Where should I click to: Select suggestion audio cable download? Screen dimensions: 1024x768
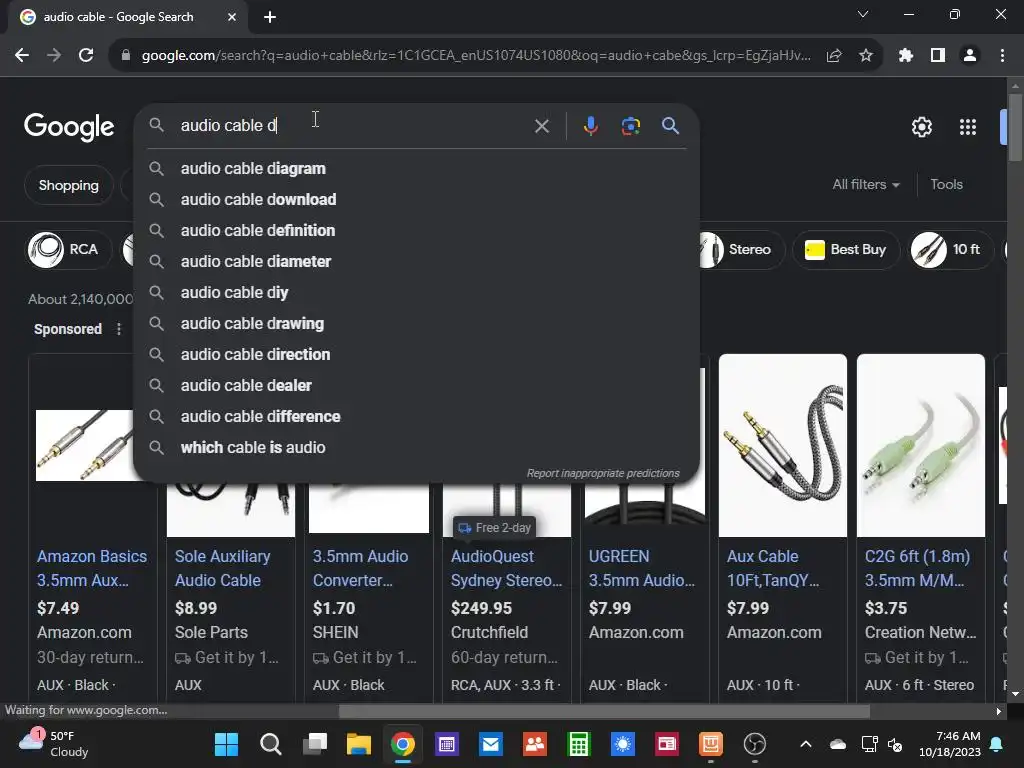415,199
